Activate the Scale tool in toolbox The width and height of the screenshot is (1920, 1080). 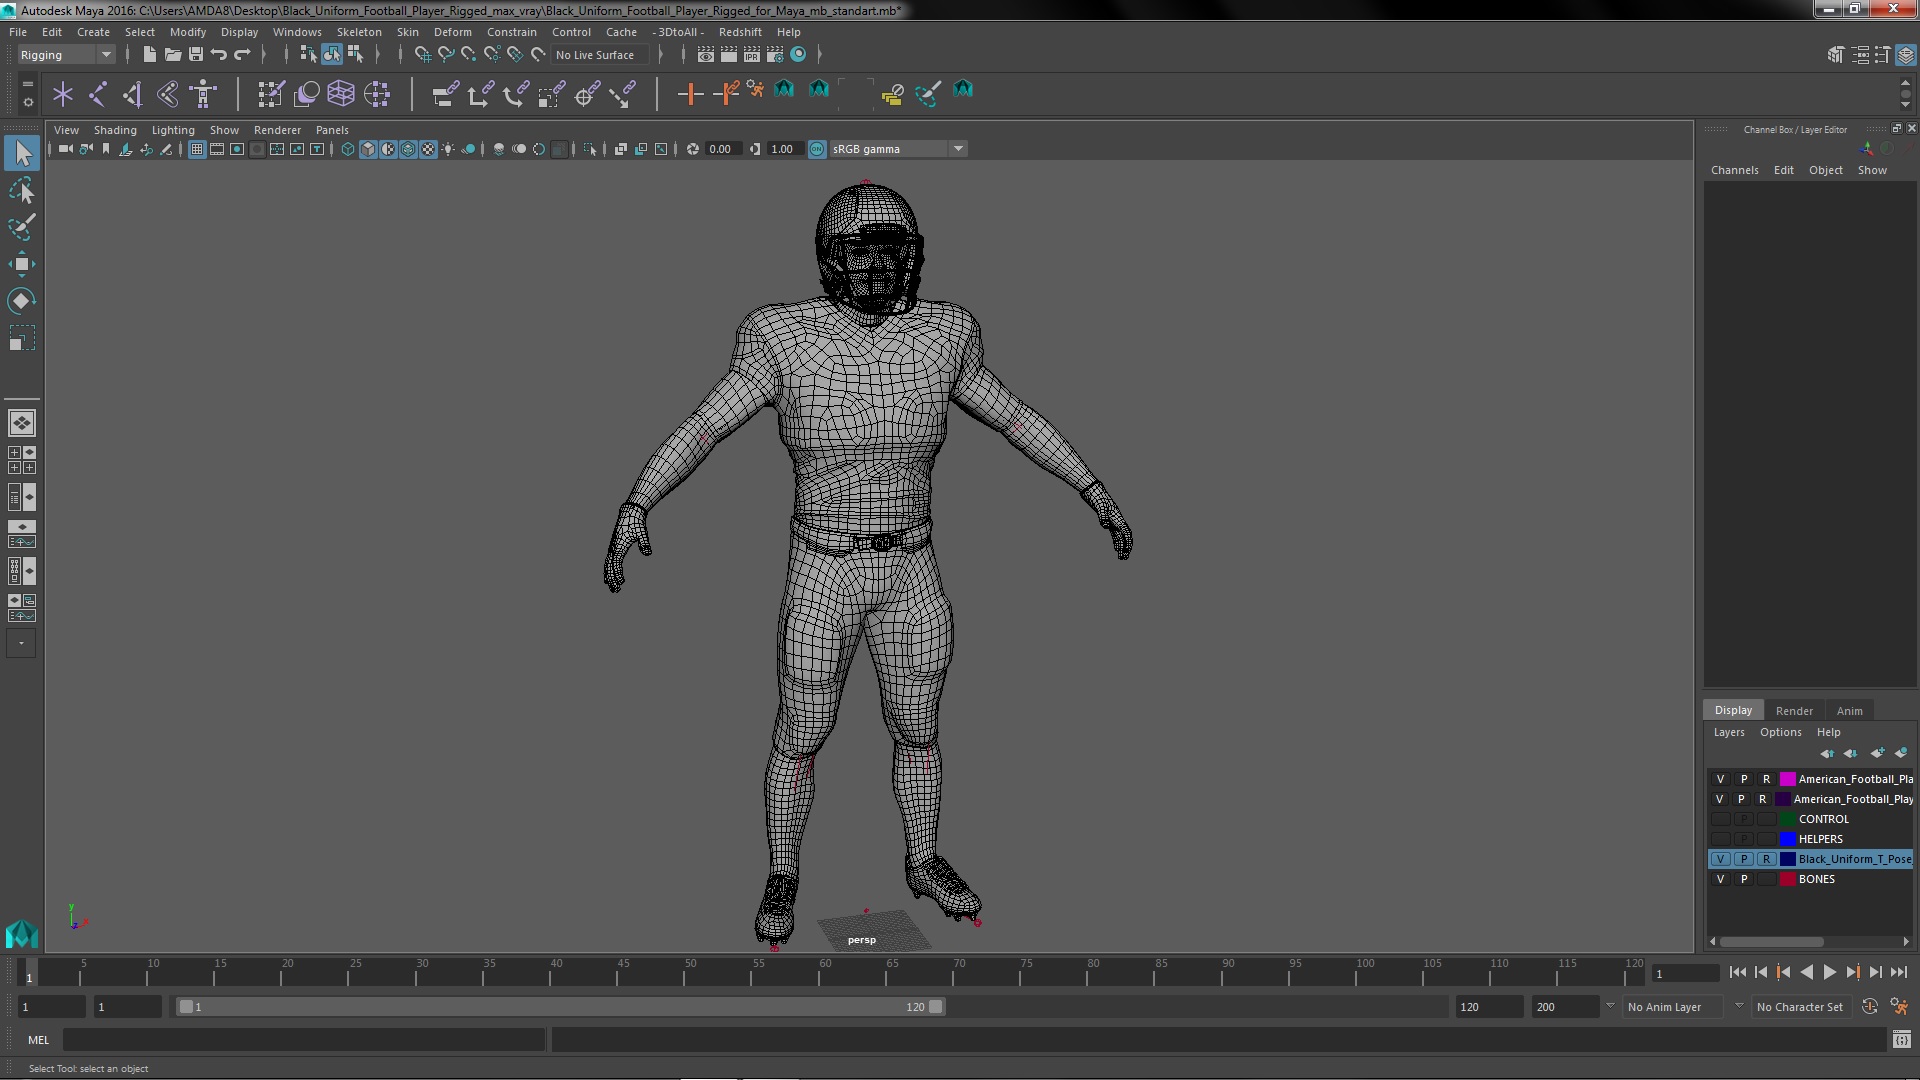(x=22, y=338)
